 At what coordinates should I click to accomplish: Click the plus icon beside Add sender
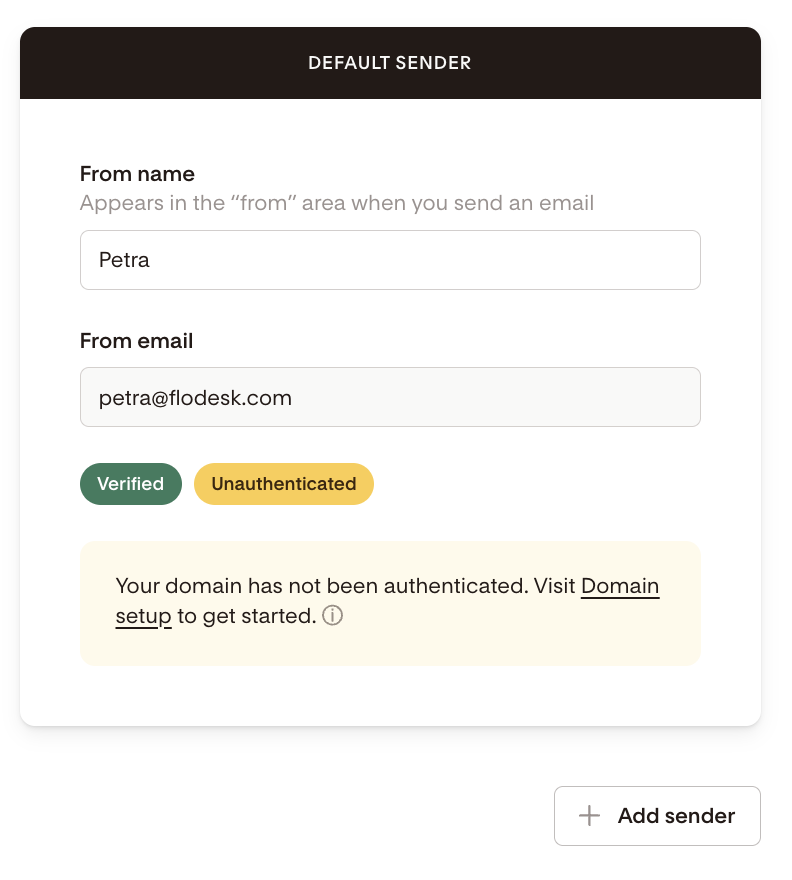590,816
